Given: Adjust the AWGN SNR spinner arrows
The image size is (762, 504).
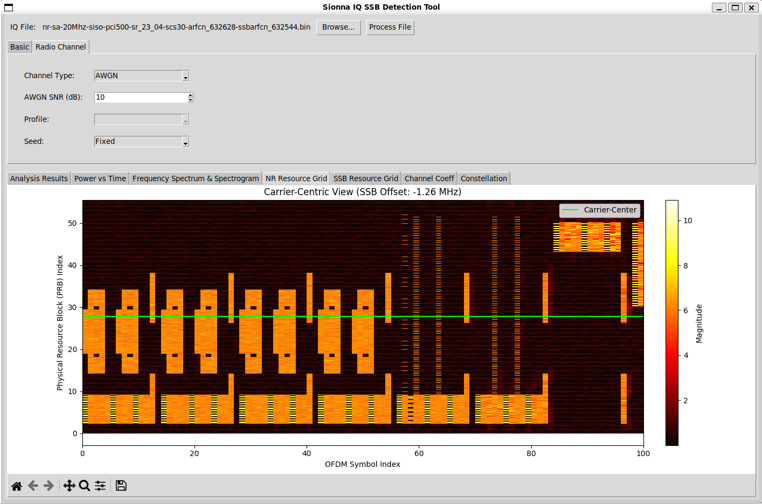Looking at the screenshot, I should [x=190, y=98].
